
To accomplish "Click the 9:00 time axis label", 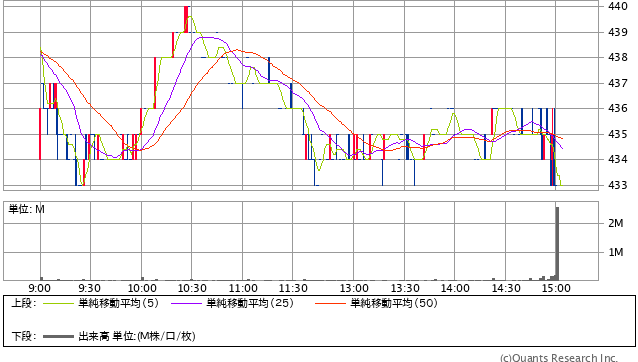I will point(39,288).
